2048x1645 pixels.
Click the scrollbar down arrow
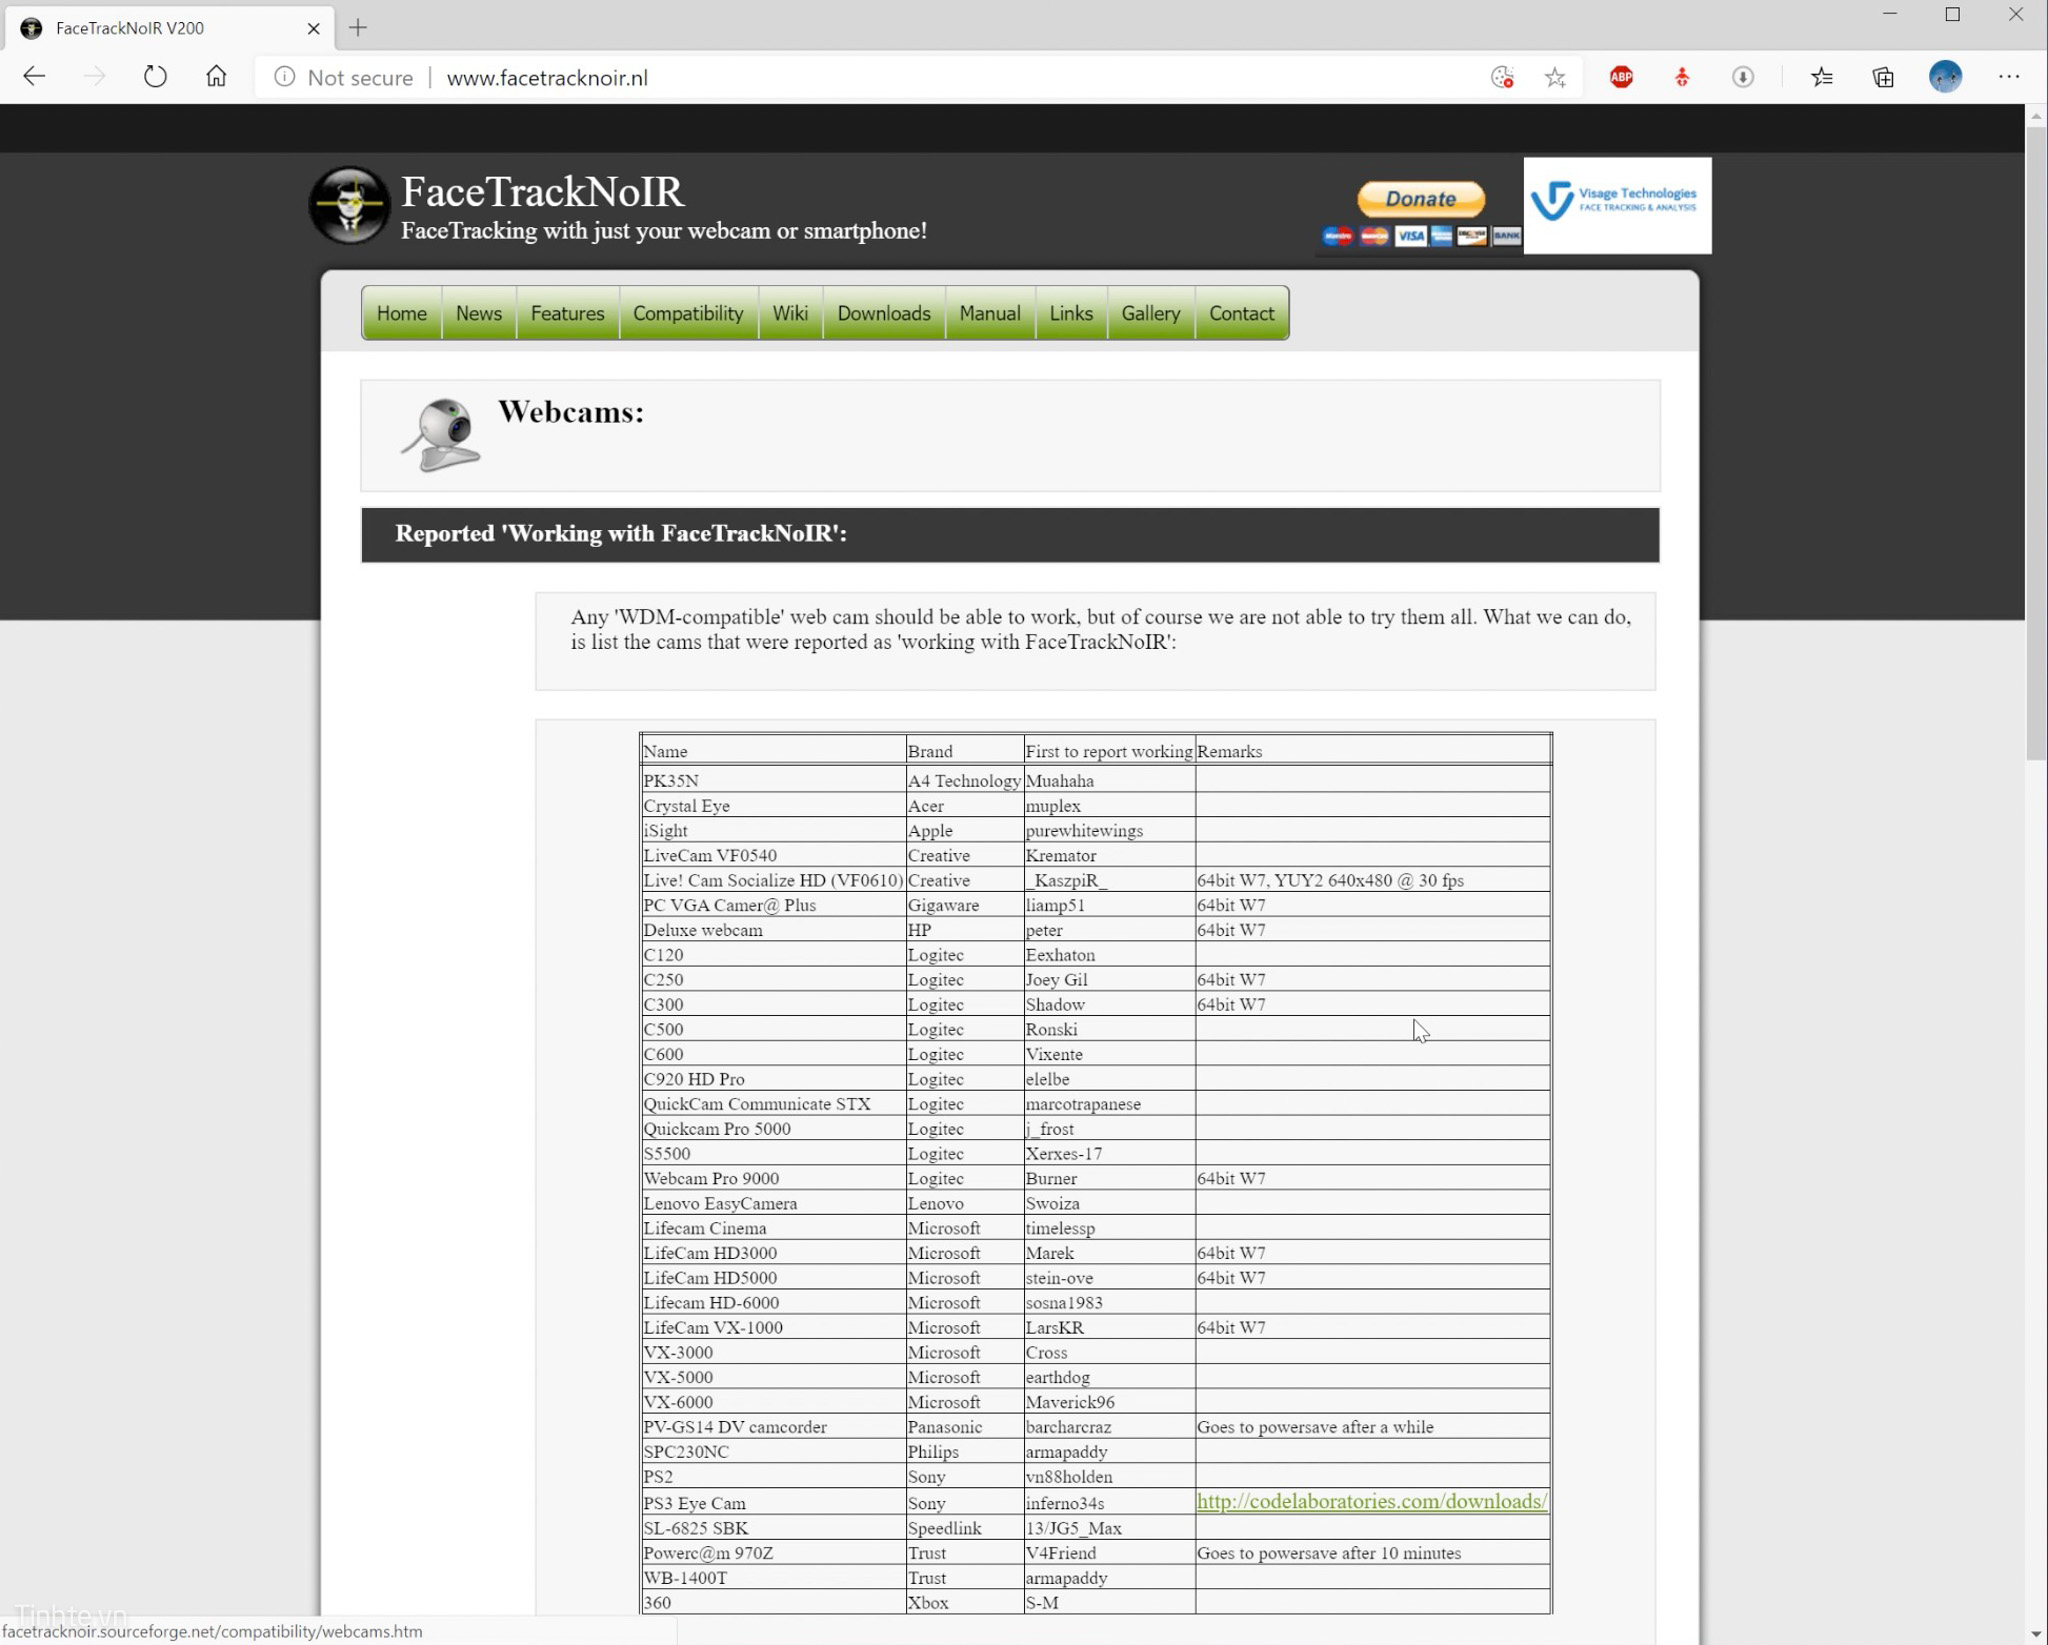click(2036, 1634)
